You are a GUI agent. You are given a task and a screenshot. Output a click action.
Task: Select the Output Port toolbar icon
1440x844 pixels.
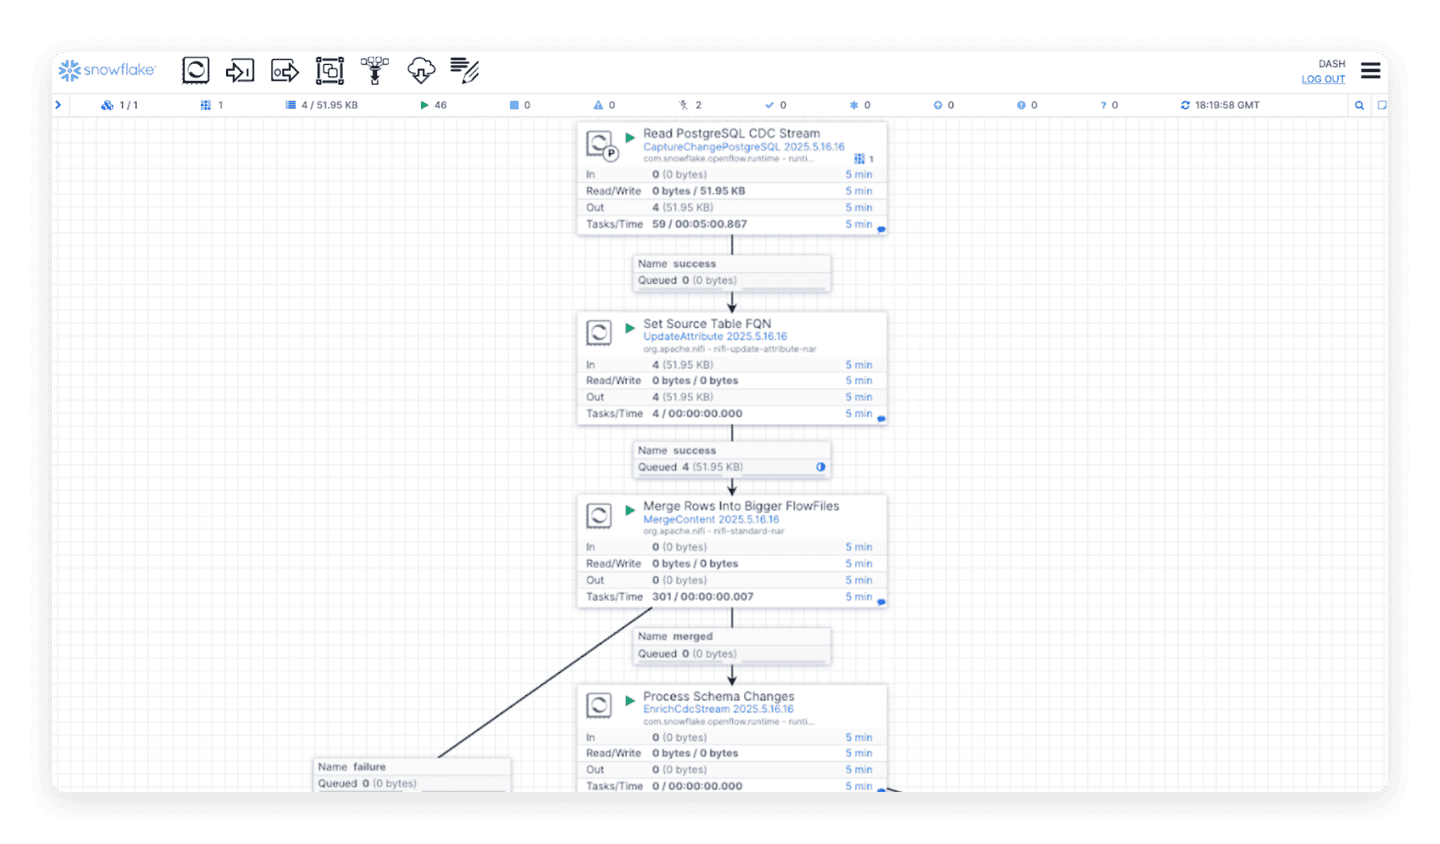(x=284, y=70)
